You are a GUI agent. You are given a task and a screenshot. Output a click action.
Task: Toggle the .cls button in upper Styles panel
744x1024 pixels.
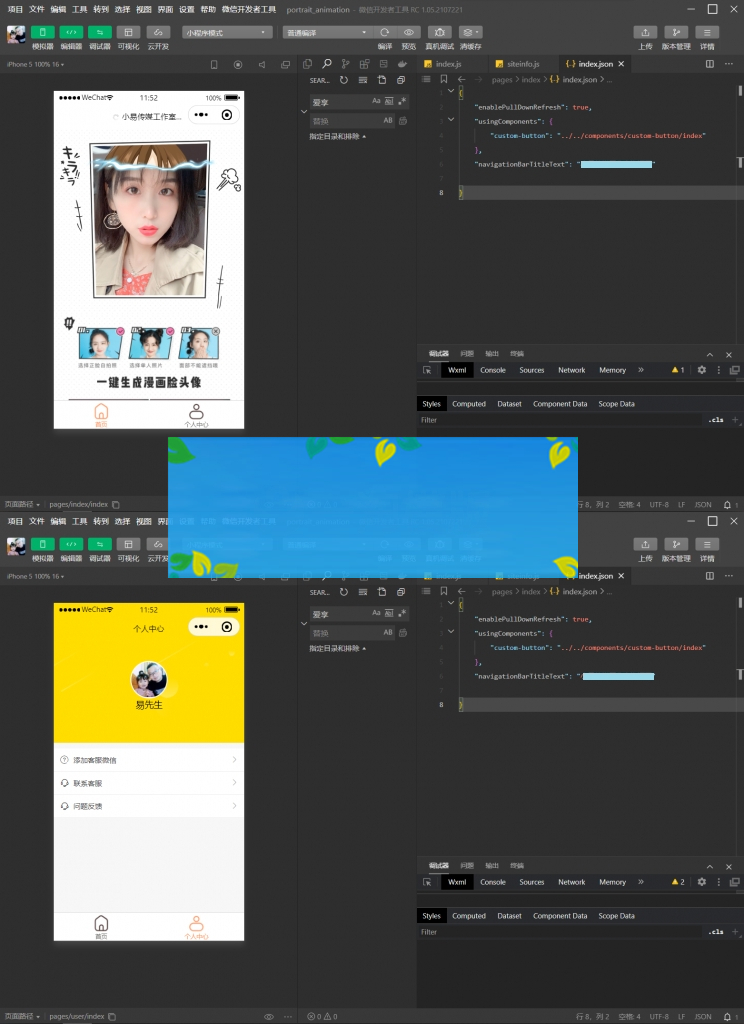pyautogui.click(x=715, y=420)
